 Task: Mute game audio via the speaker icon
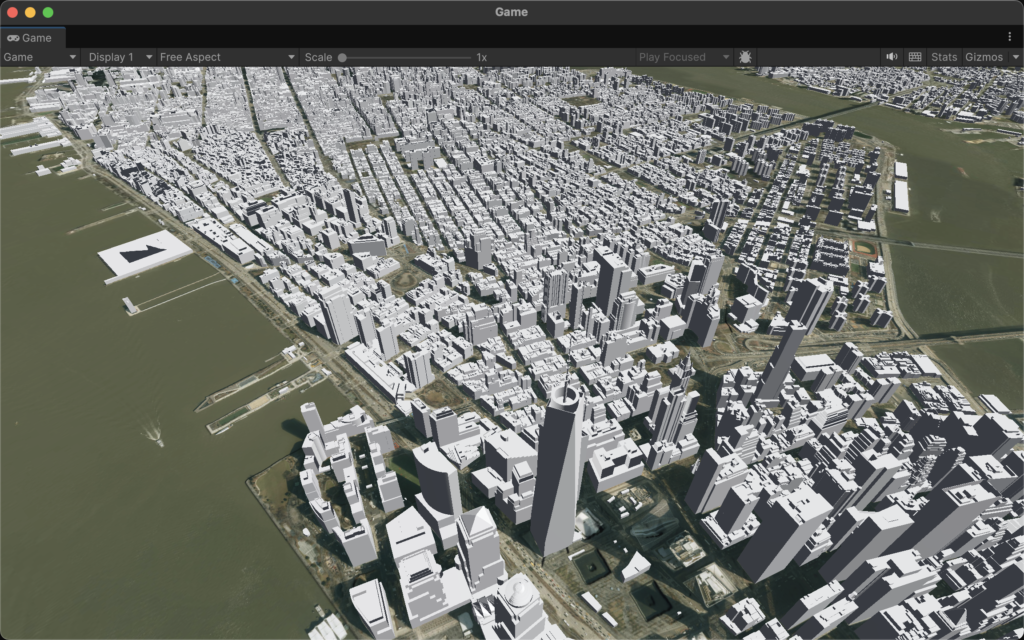point(891,57)
